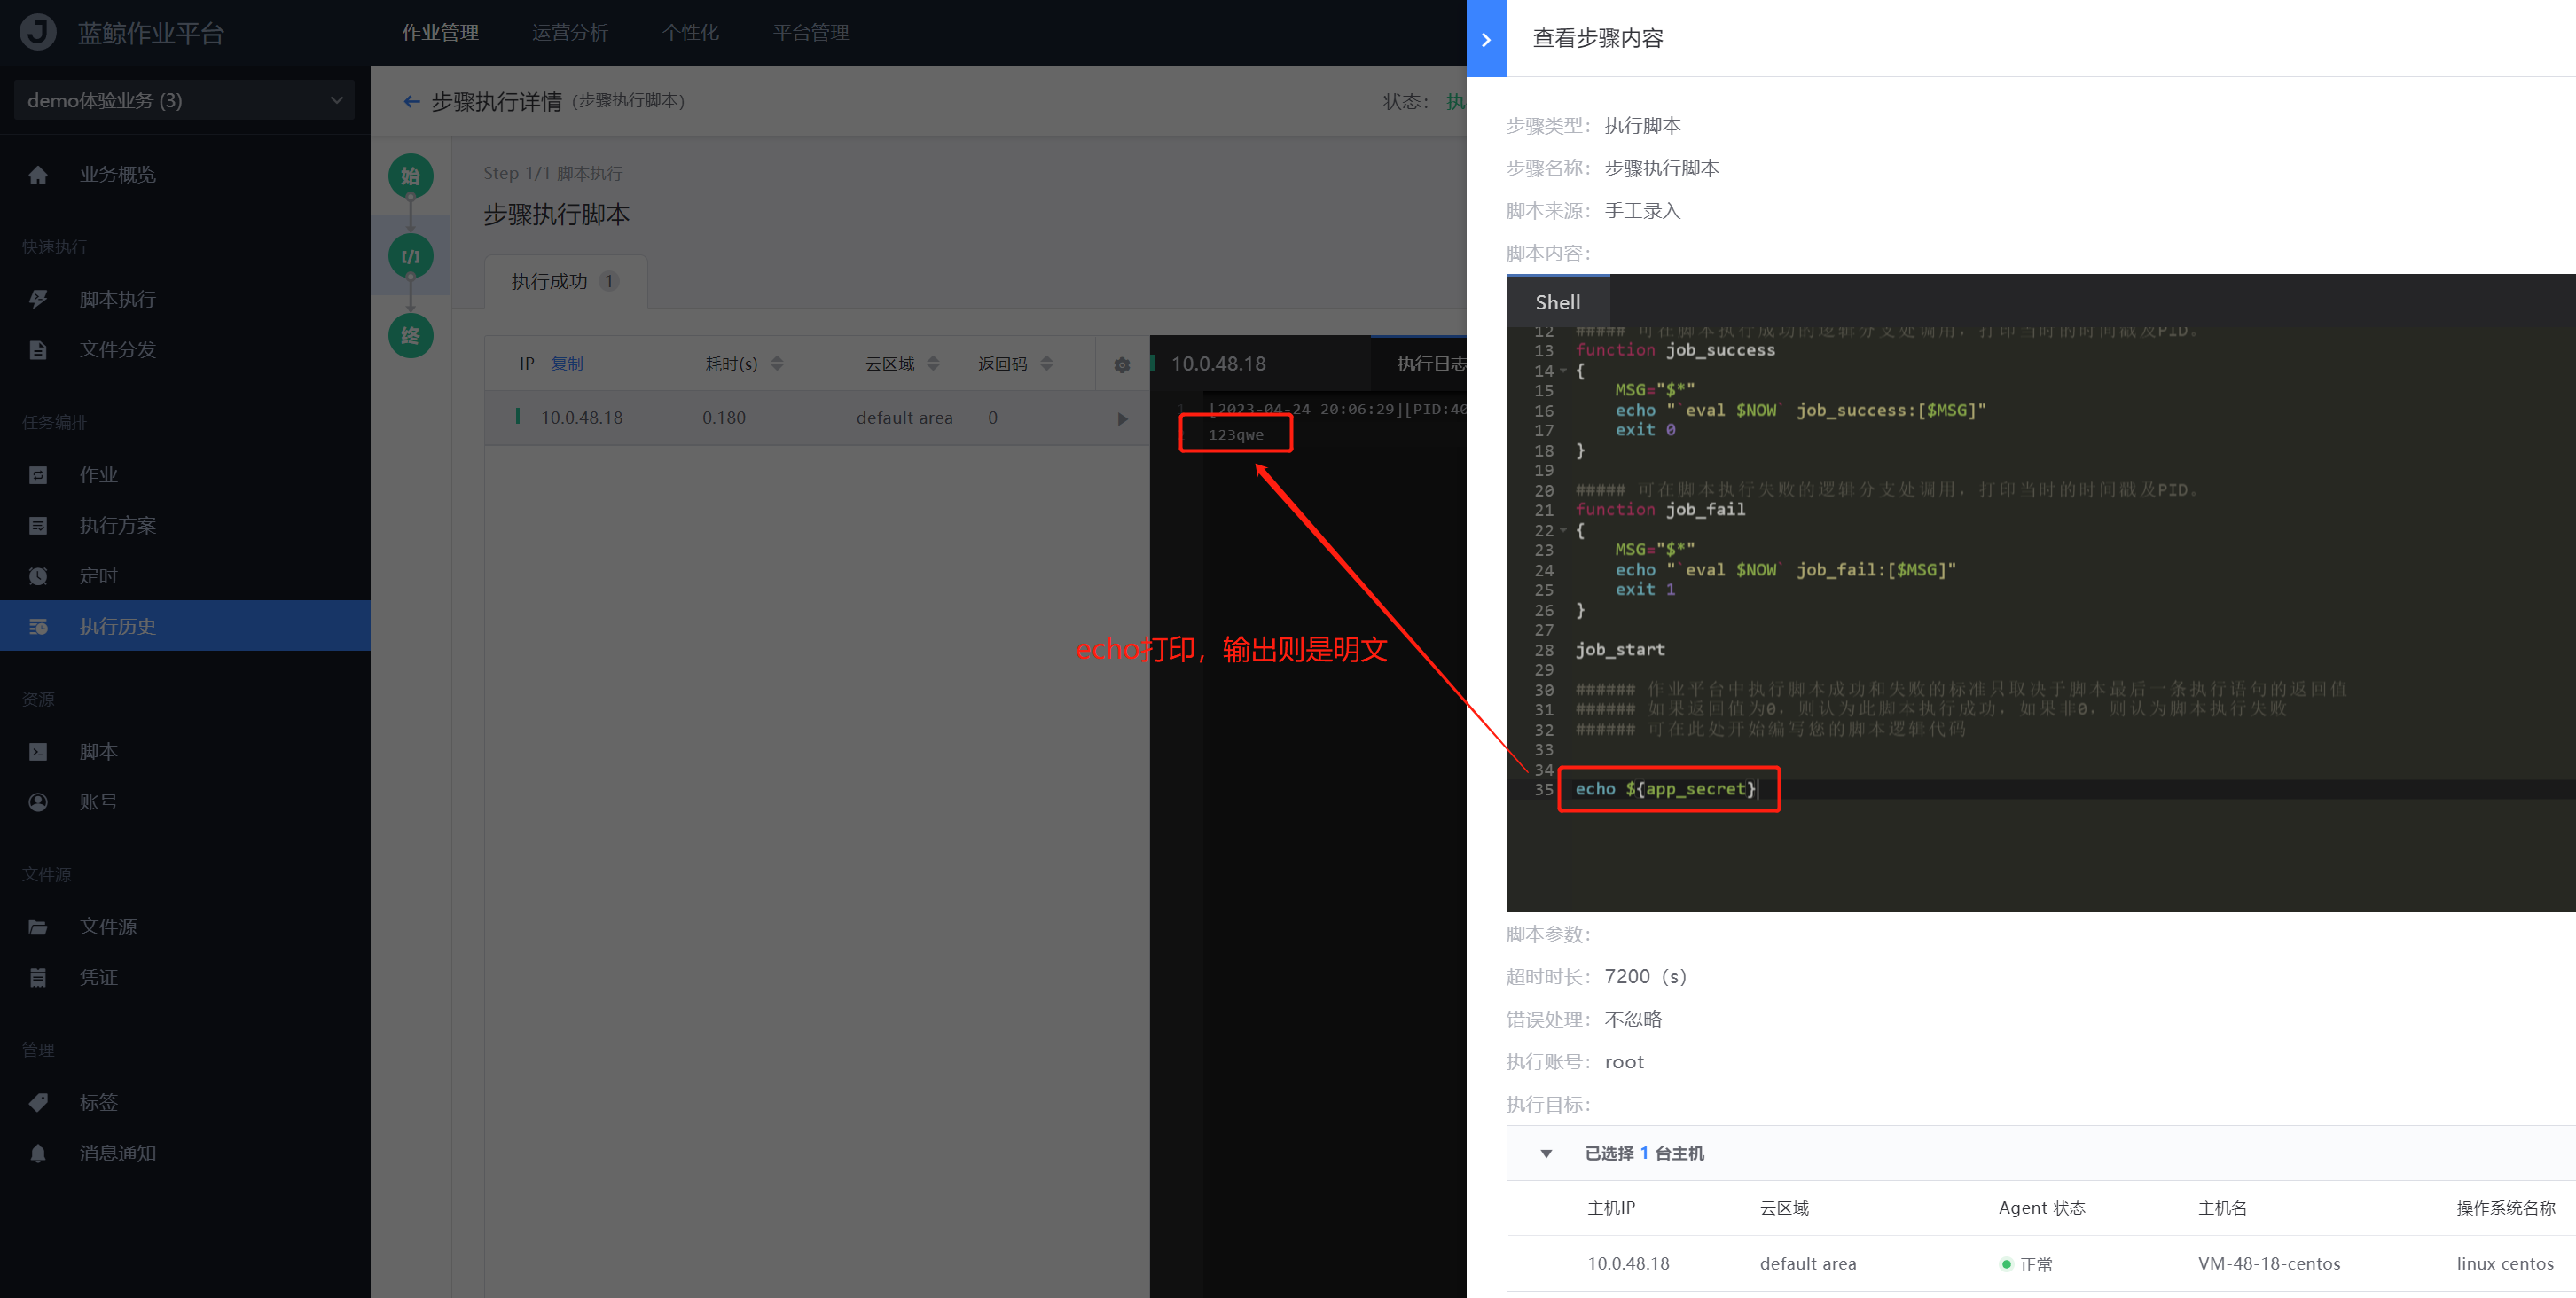Sort by 云区域 column arrows

933,364
